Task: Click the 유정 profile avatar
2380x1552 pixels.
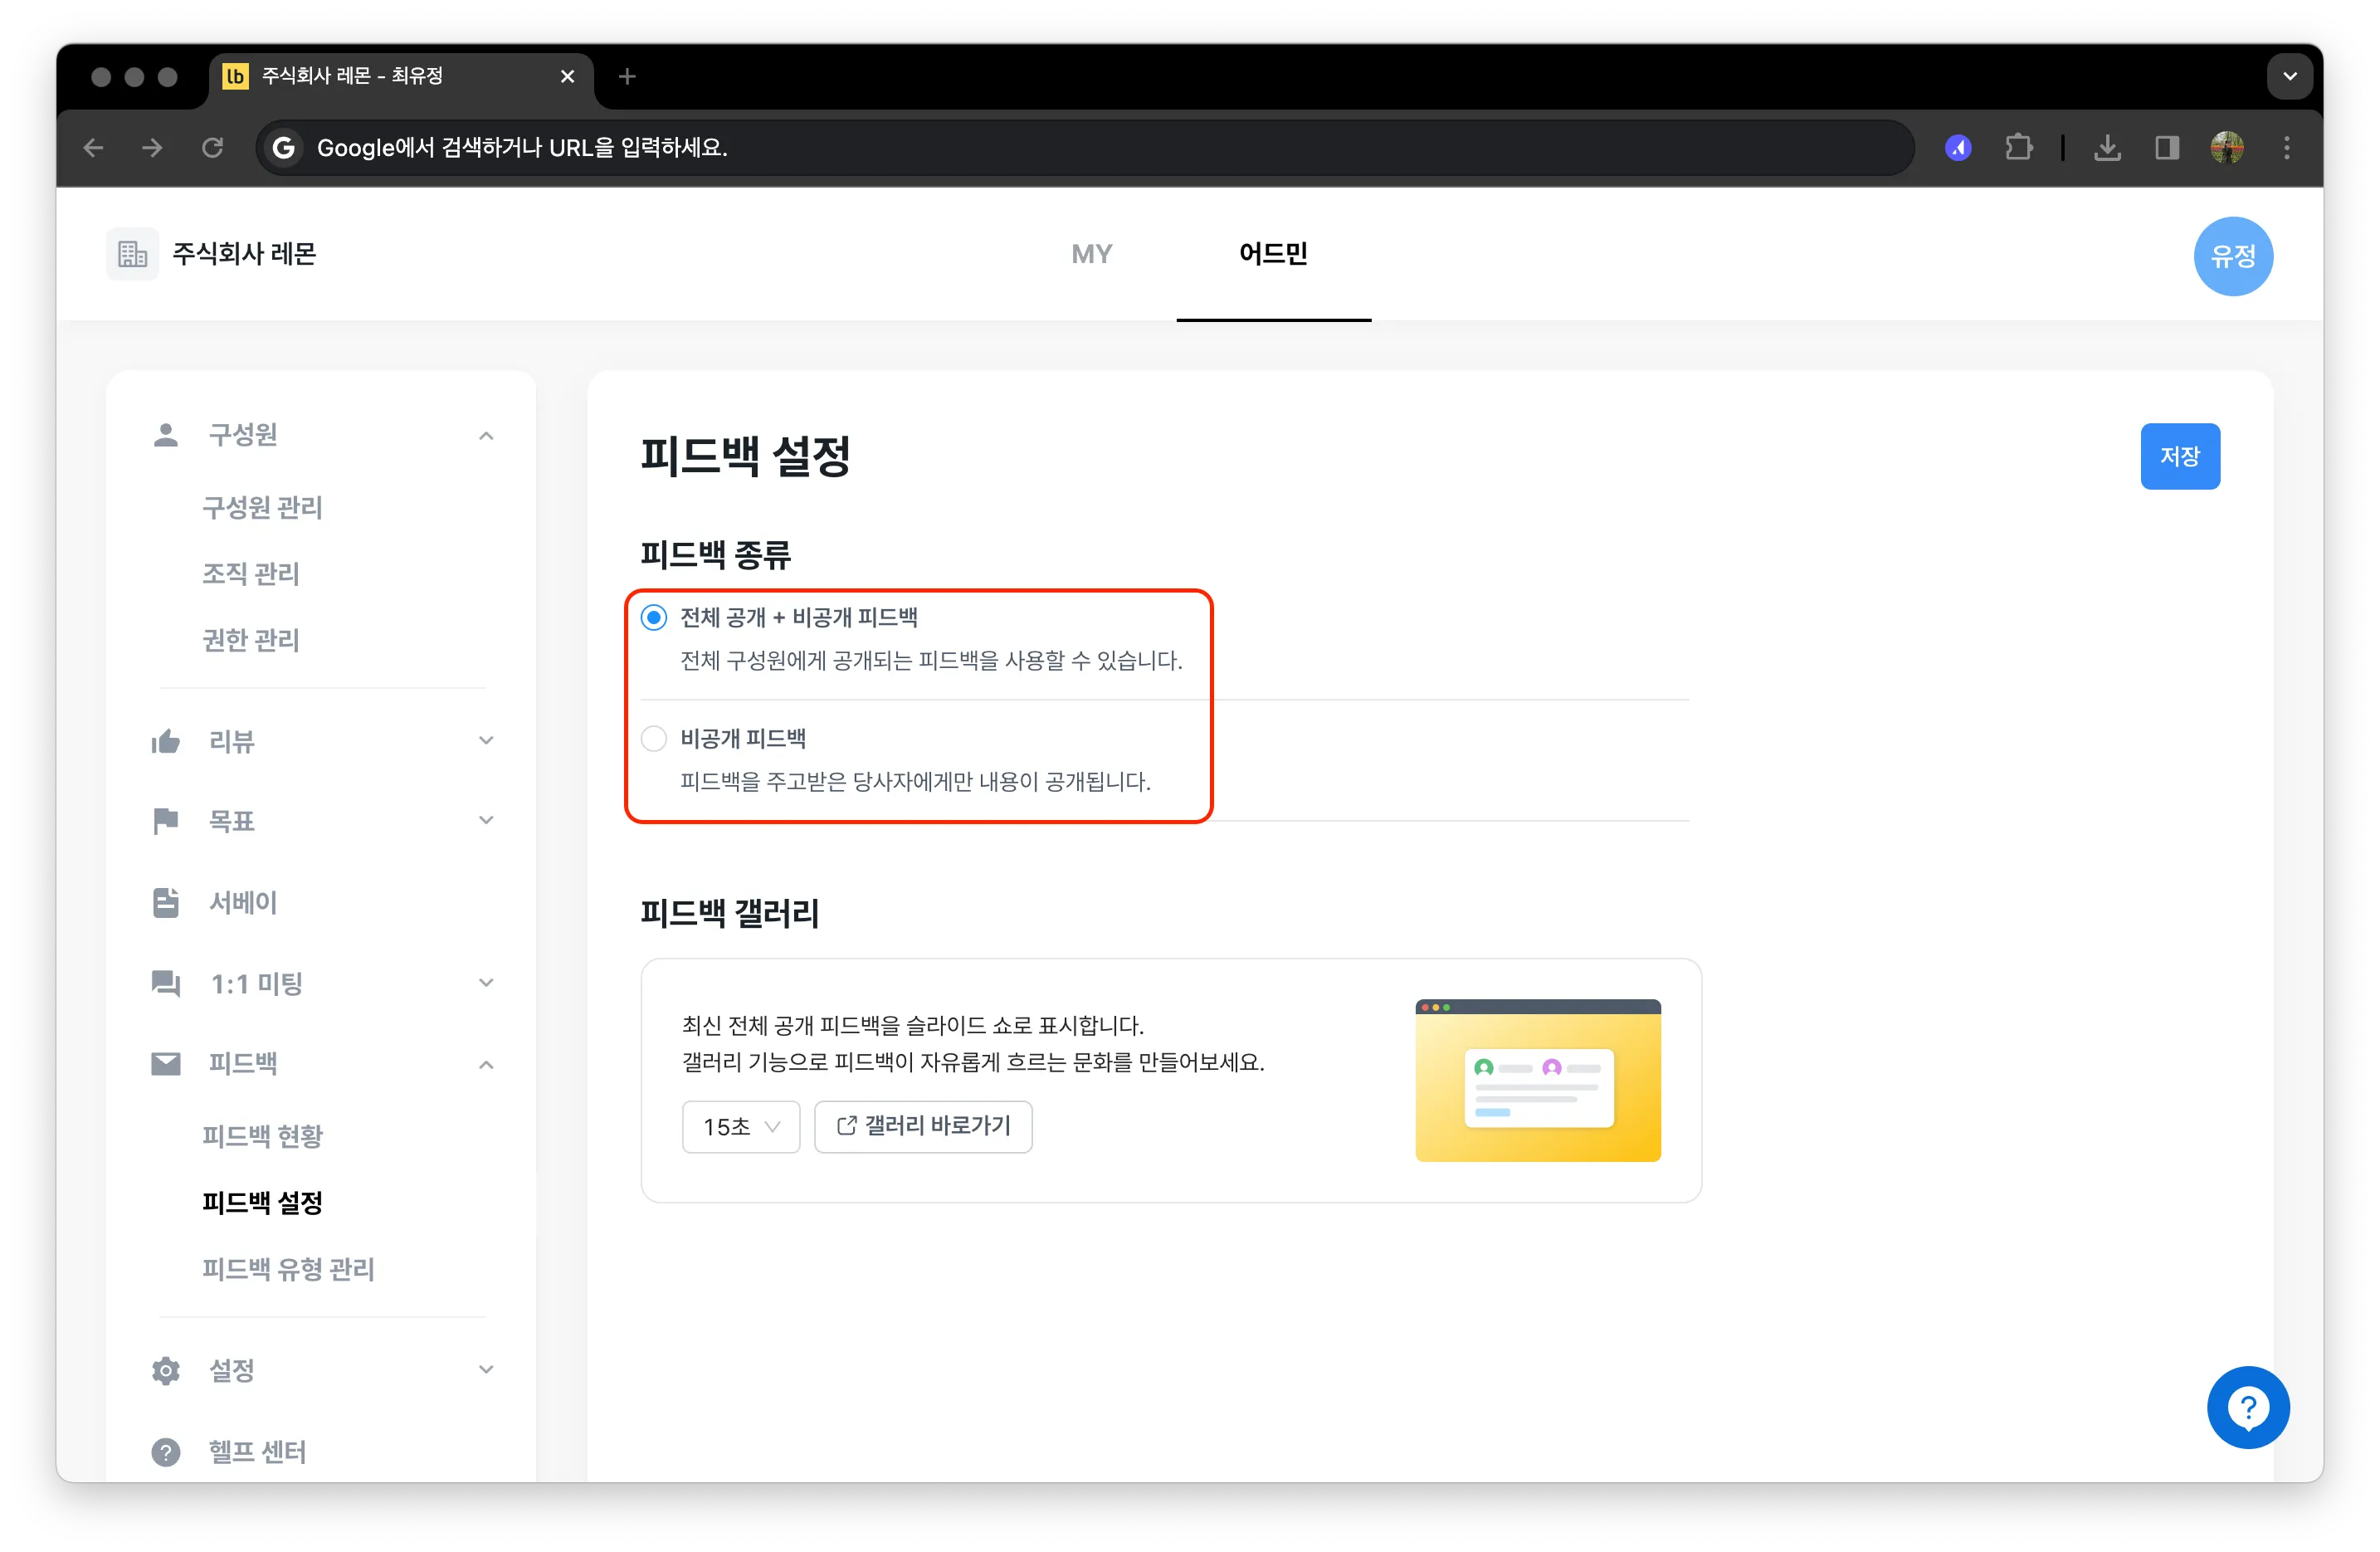Action: 2233,256
